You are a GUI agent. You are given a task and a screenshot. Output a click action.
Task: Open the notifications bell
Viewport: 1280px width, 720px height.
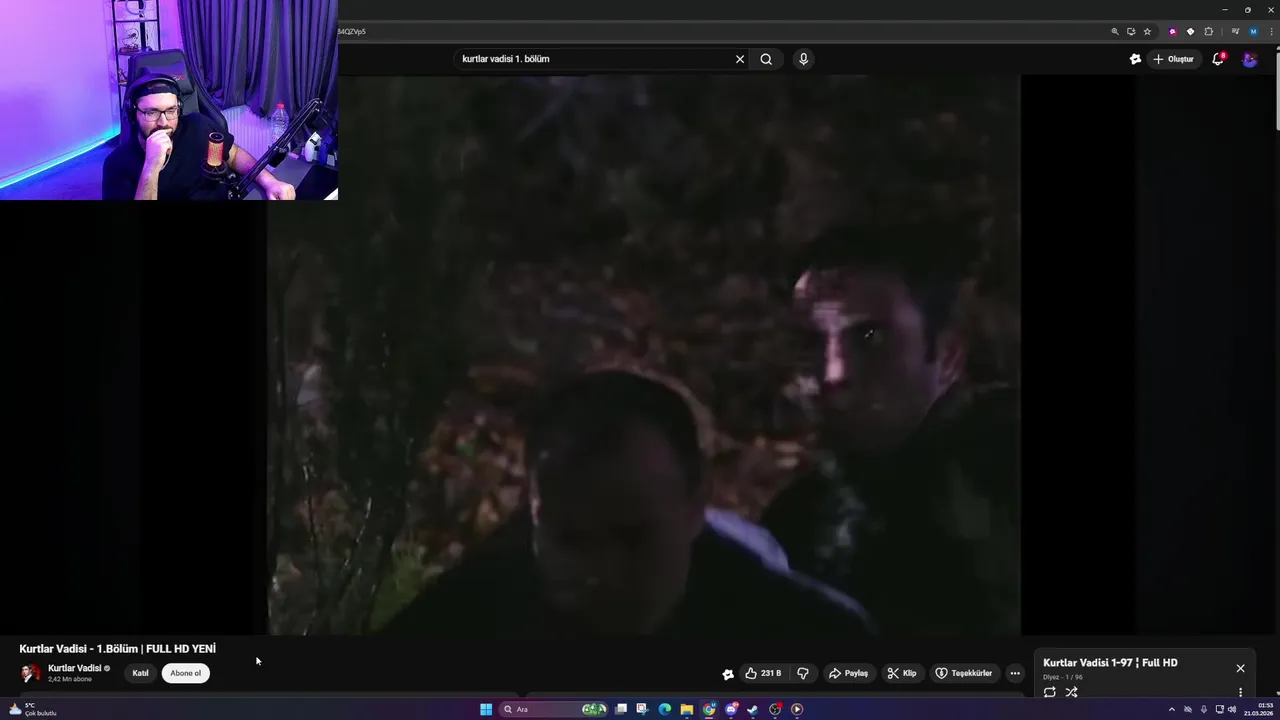(x=1218, y=59)
